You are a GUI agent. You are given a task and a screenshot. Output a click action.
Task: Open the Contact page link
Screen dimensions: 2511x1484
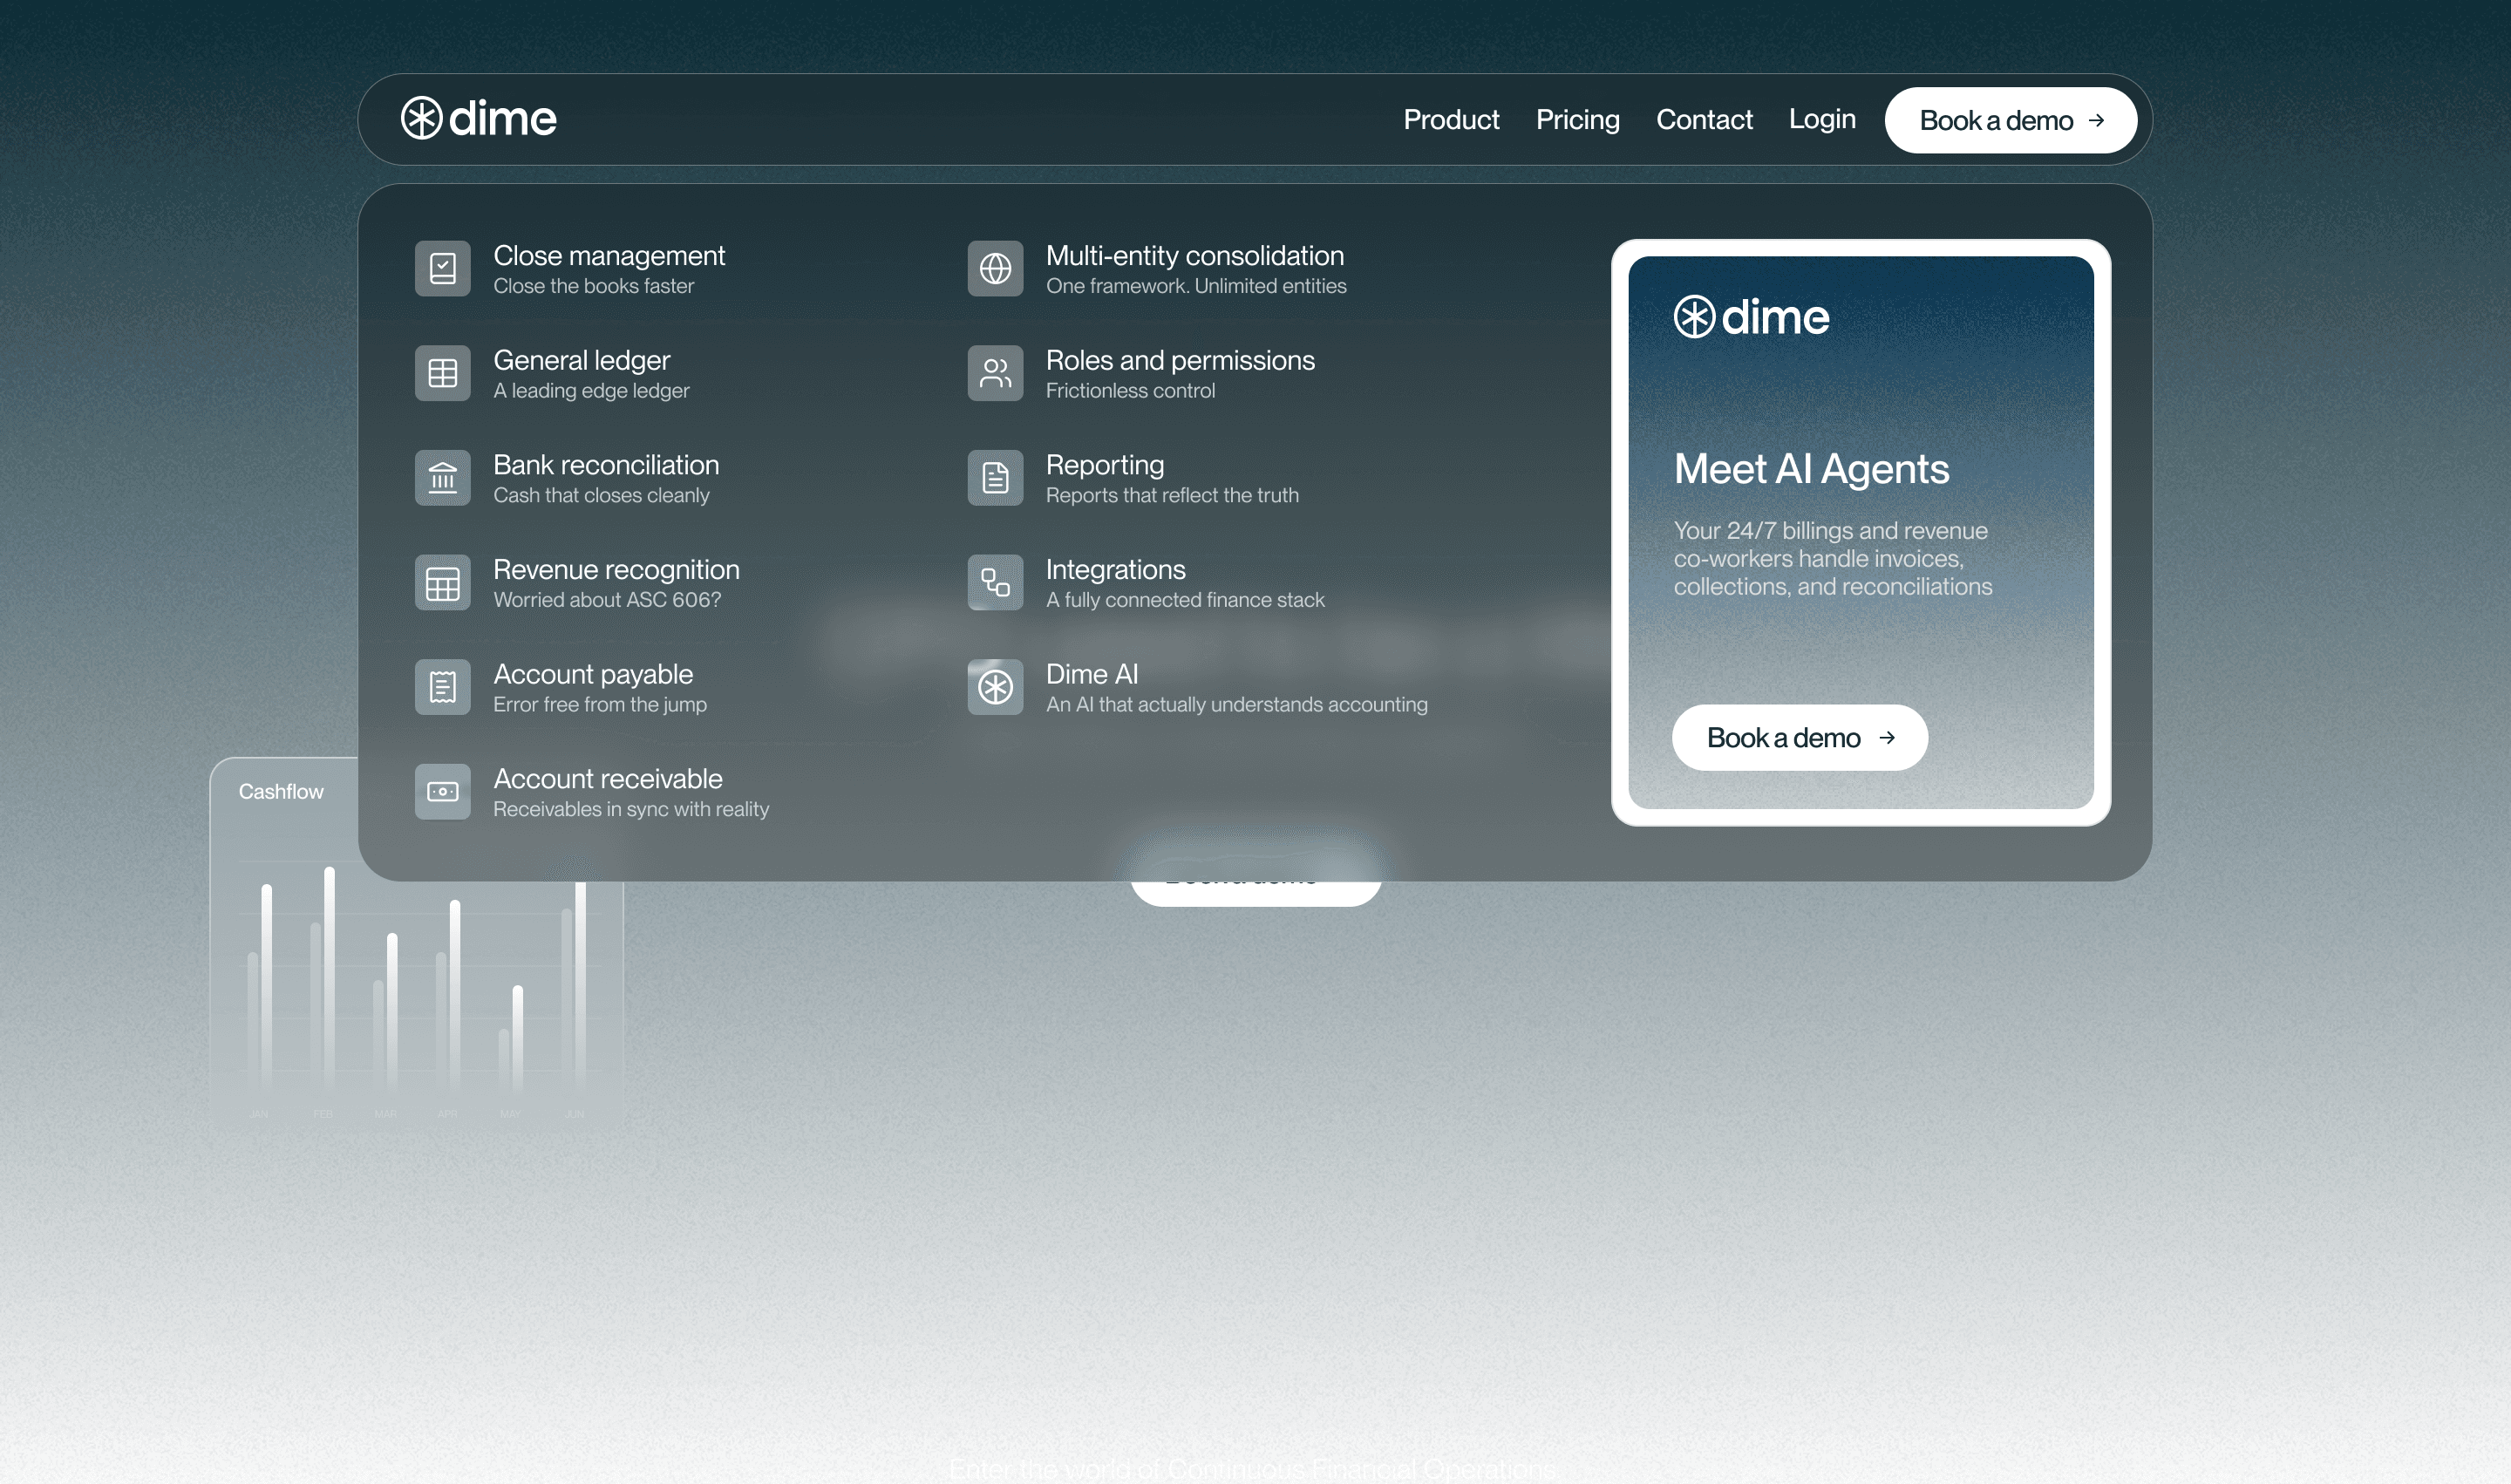1704,120
